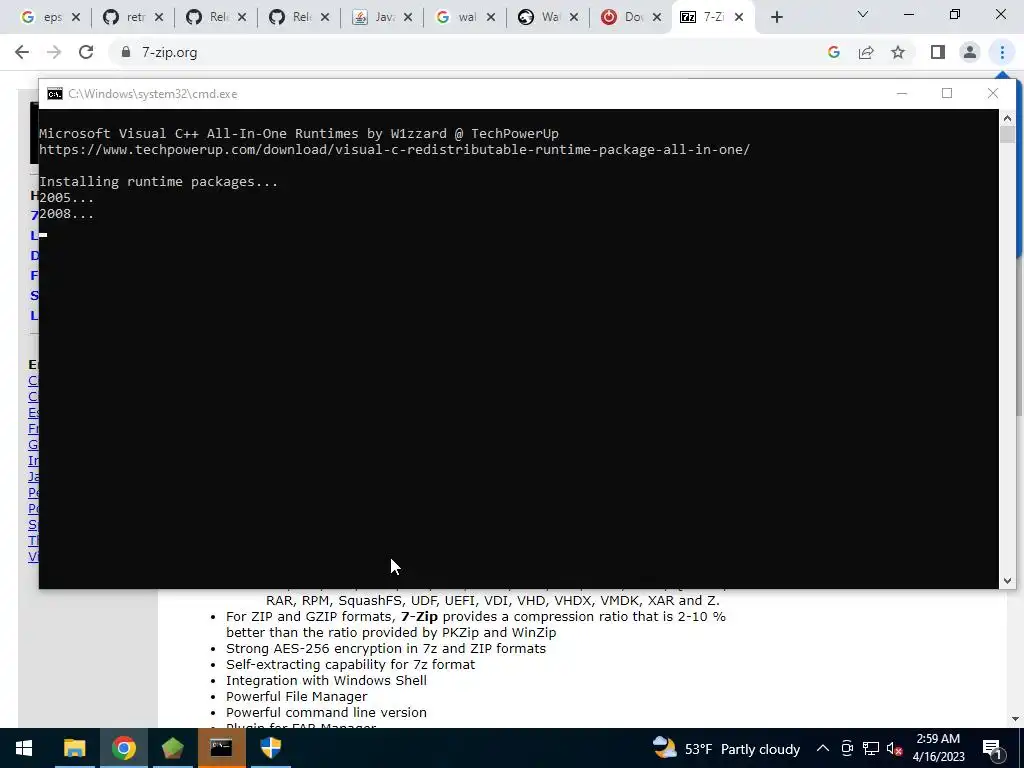The width and height of the screenshot is (1024, 768).
Task: Close the 'eps' tab
Action: point(76,18)
